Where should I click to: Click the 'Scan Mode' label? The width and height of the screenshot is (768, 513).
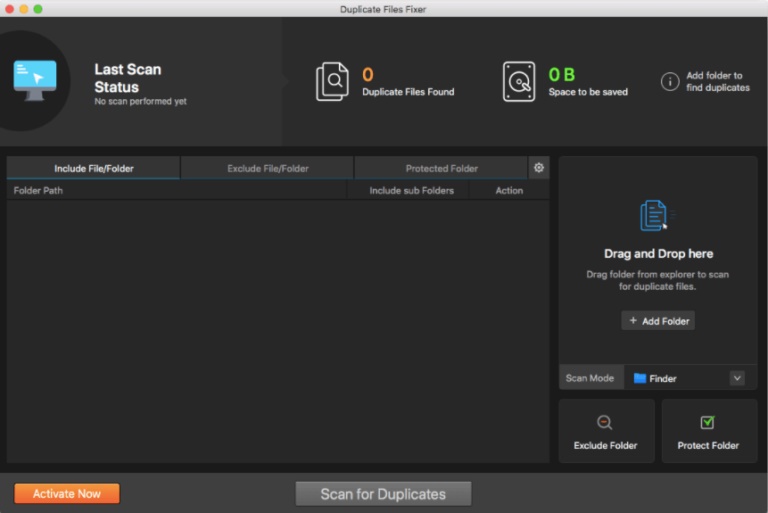coord(590,378)
